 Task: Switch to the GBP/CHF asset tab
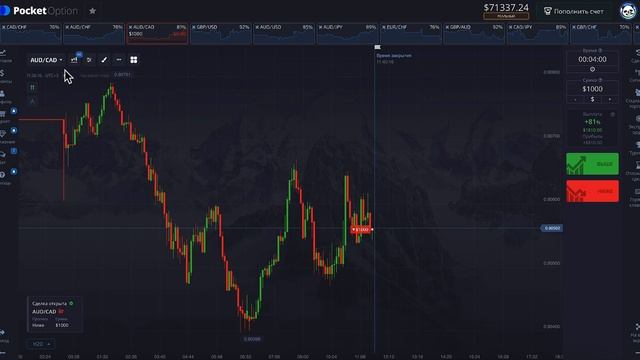pos(600,33)
